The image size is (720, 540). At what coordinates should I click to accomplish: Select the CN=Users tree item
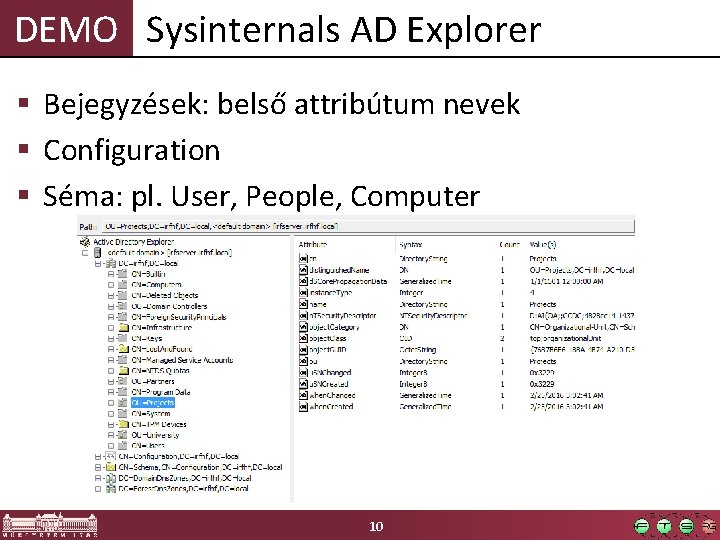click(x=147, y=445)
